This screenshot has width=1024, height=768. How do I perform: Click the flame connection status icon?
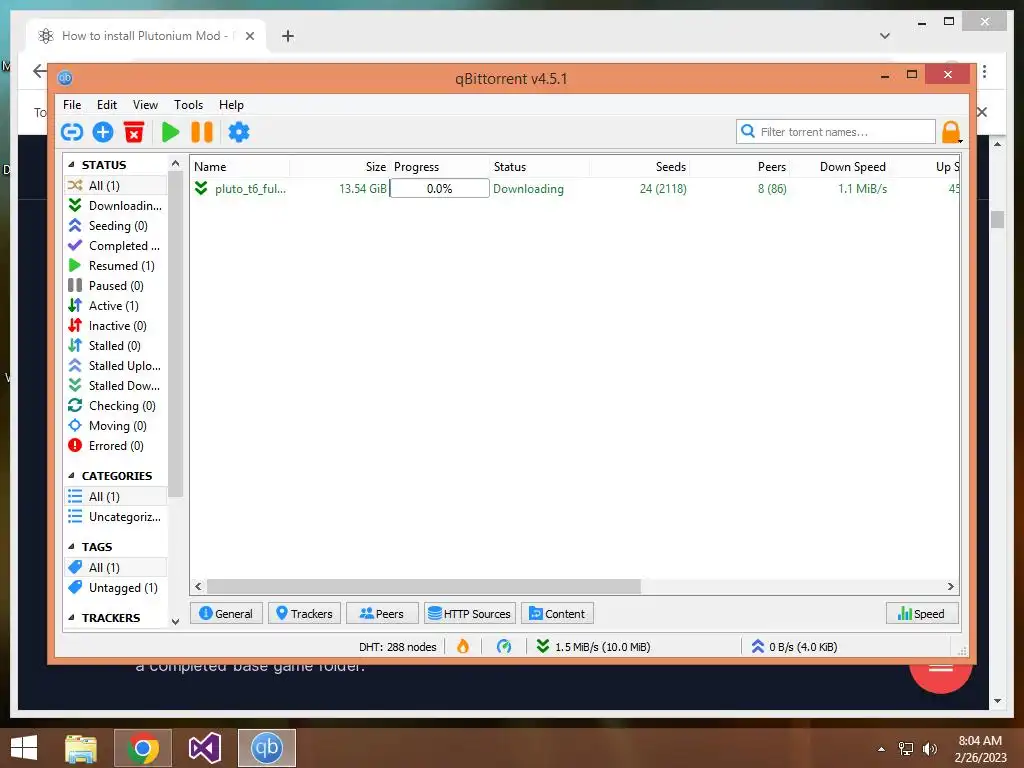[x=463, y=647]
